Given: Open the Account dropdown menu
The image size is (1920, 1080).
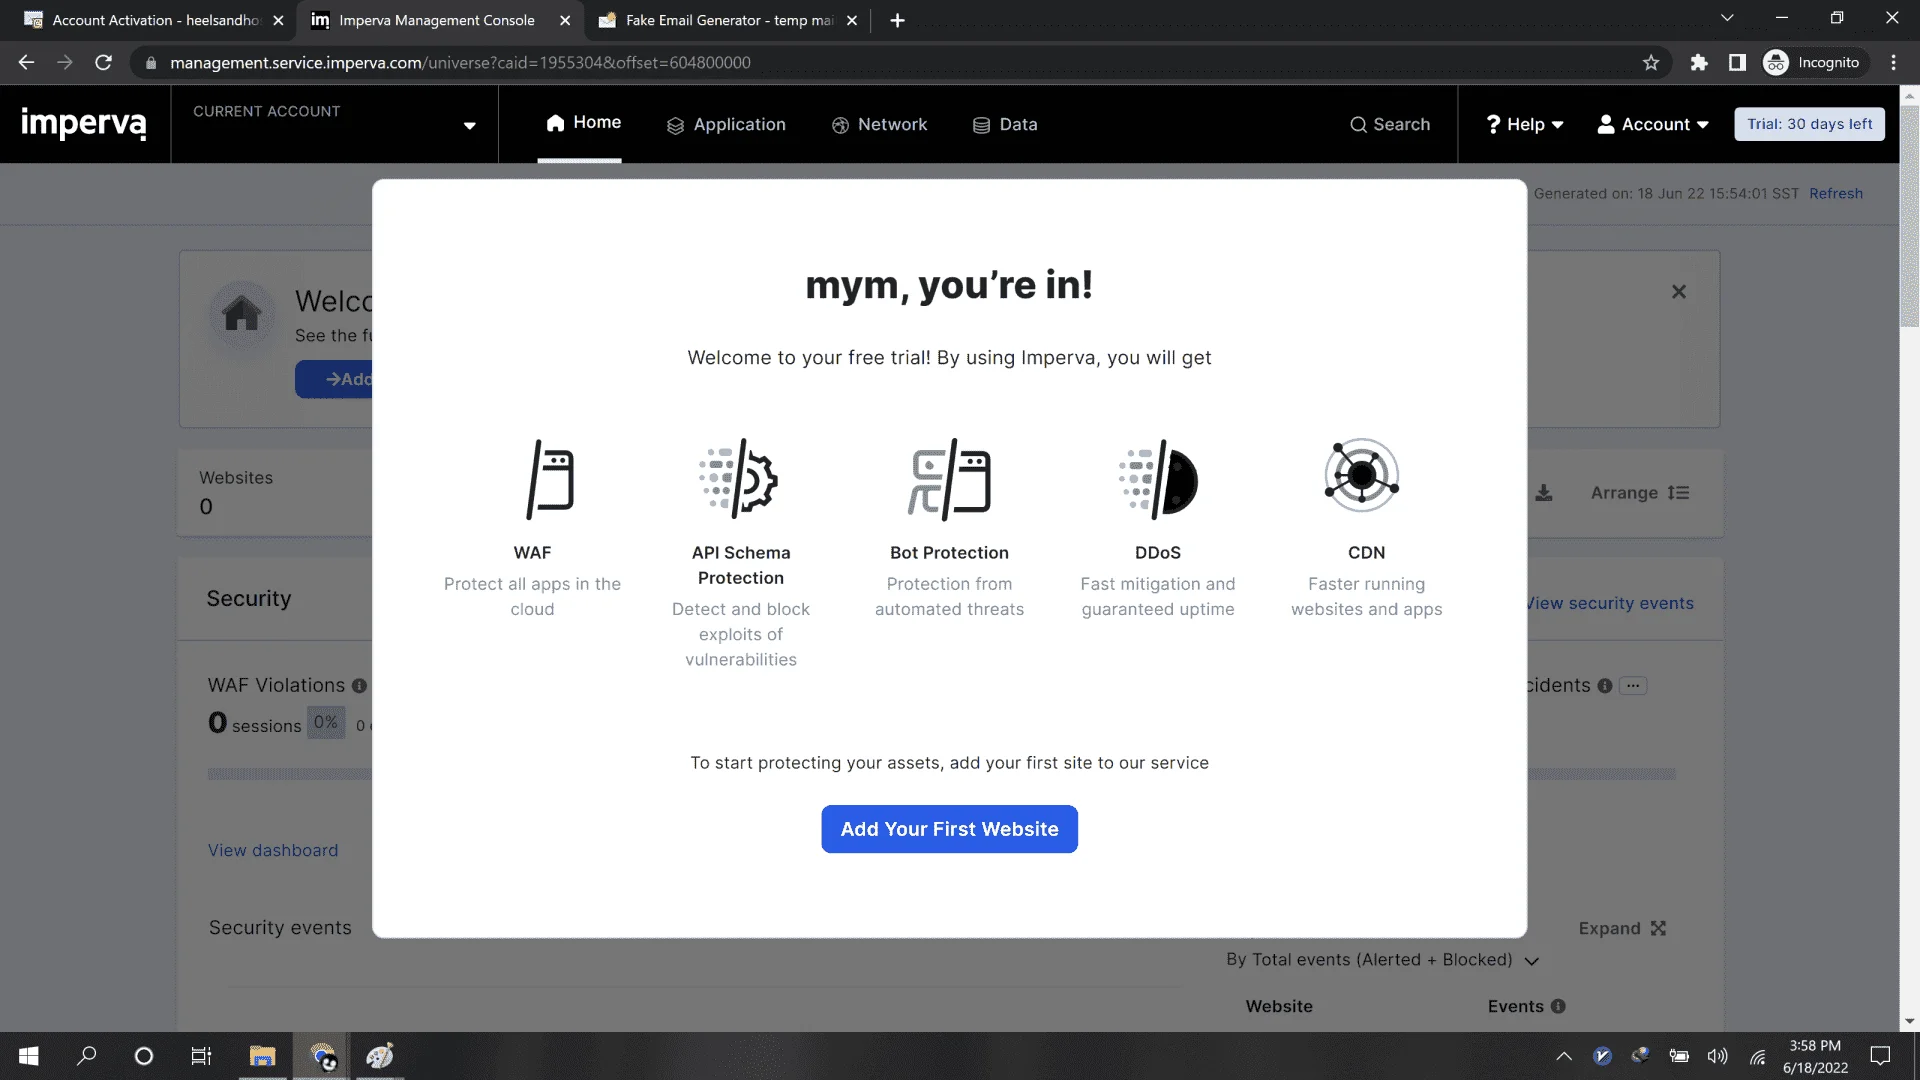Looking at the screenshot, I should [1653, 124].
